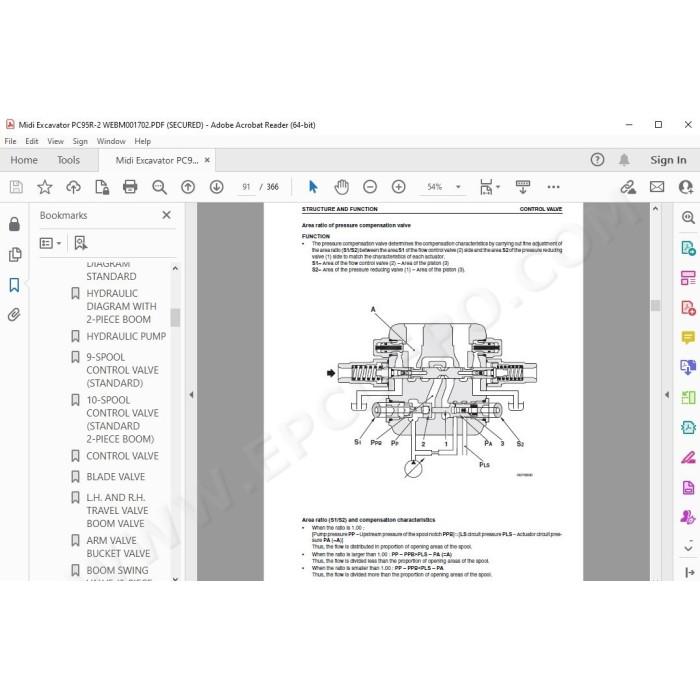Print the document
Image resolution: width=700 pixels, height=700 pixels.
[x=130, y=187]
